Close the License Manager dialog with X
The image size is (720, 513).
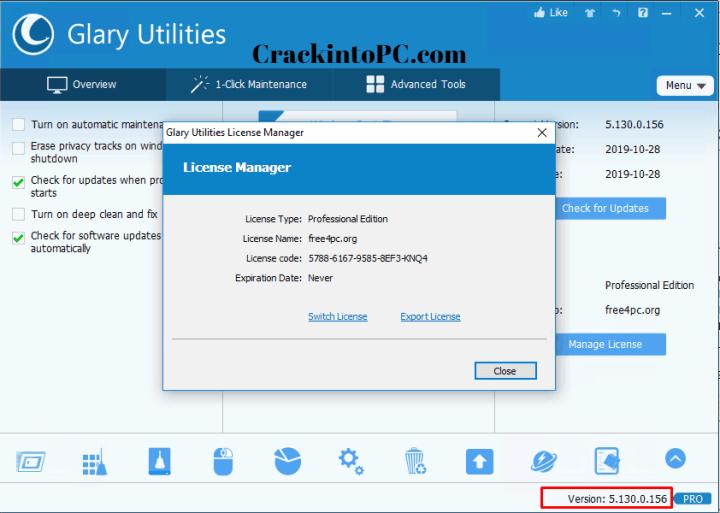pyautogui.click(x=542, y=133)
